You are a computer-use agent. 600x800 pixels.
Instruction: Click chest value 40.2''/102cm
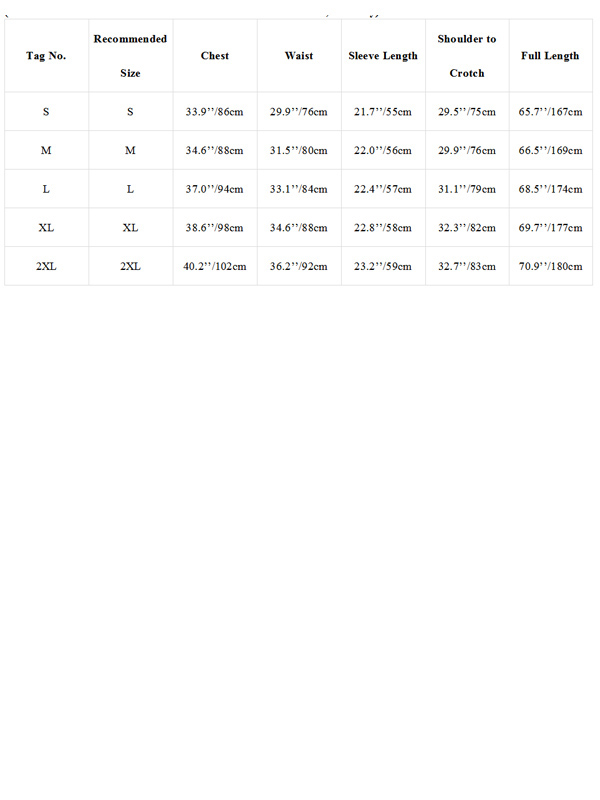[215, 266]
